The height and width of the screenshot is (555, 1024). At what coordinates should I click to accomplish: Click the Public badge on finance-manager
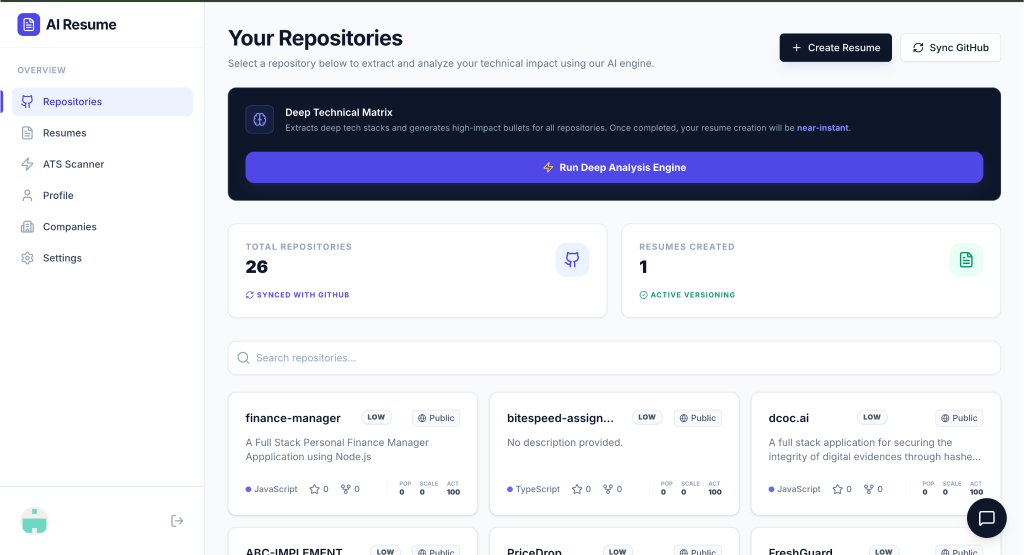click(x=436, y=418)
